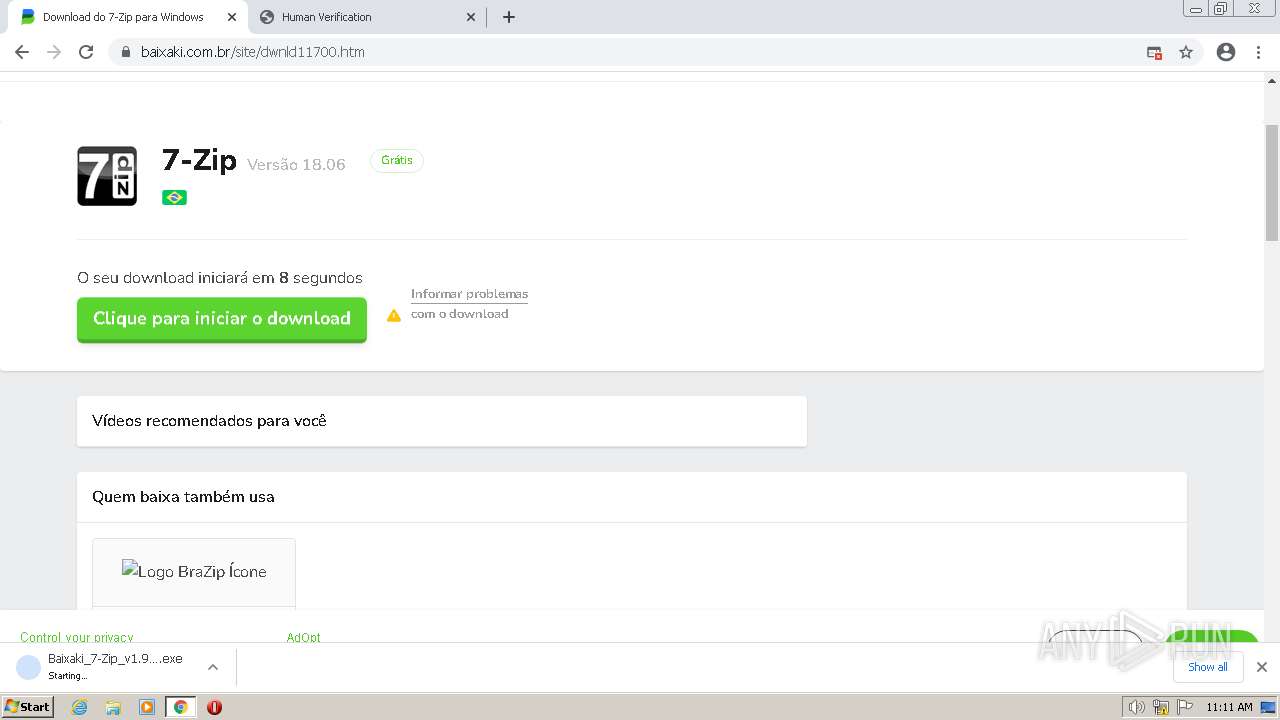
Task: Bookmark page with the star icon
Action: pos(1186,52)
